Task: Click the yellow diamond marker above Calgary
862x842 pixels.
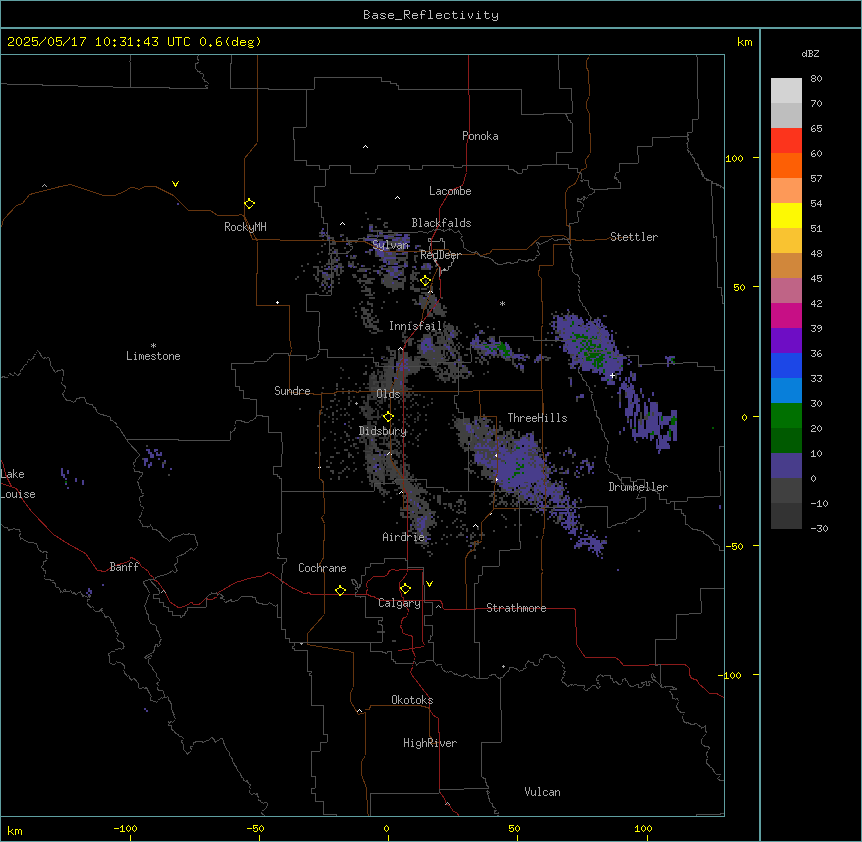Action: click(405, 589)
